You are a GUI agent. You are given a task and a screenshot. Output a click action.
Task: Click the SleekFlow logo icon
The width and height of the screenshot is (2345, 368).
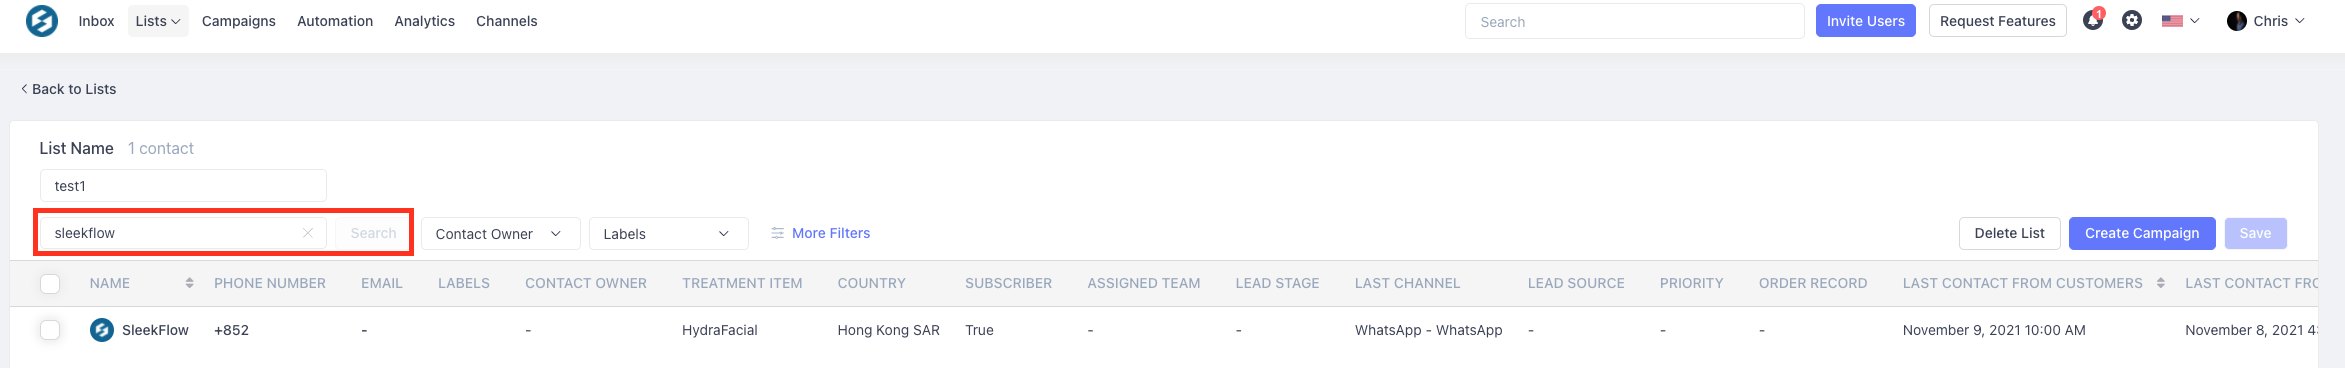coord(42,21)
